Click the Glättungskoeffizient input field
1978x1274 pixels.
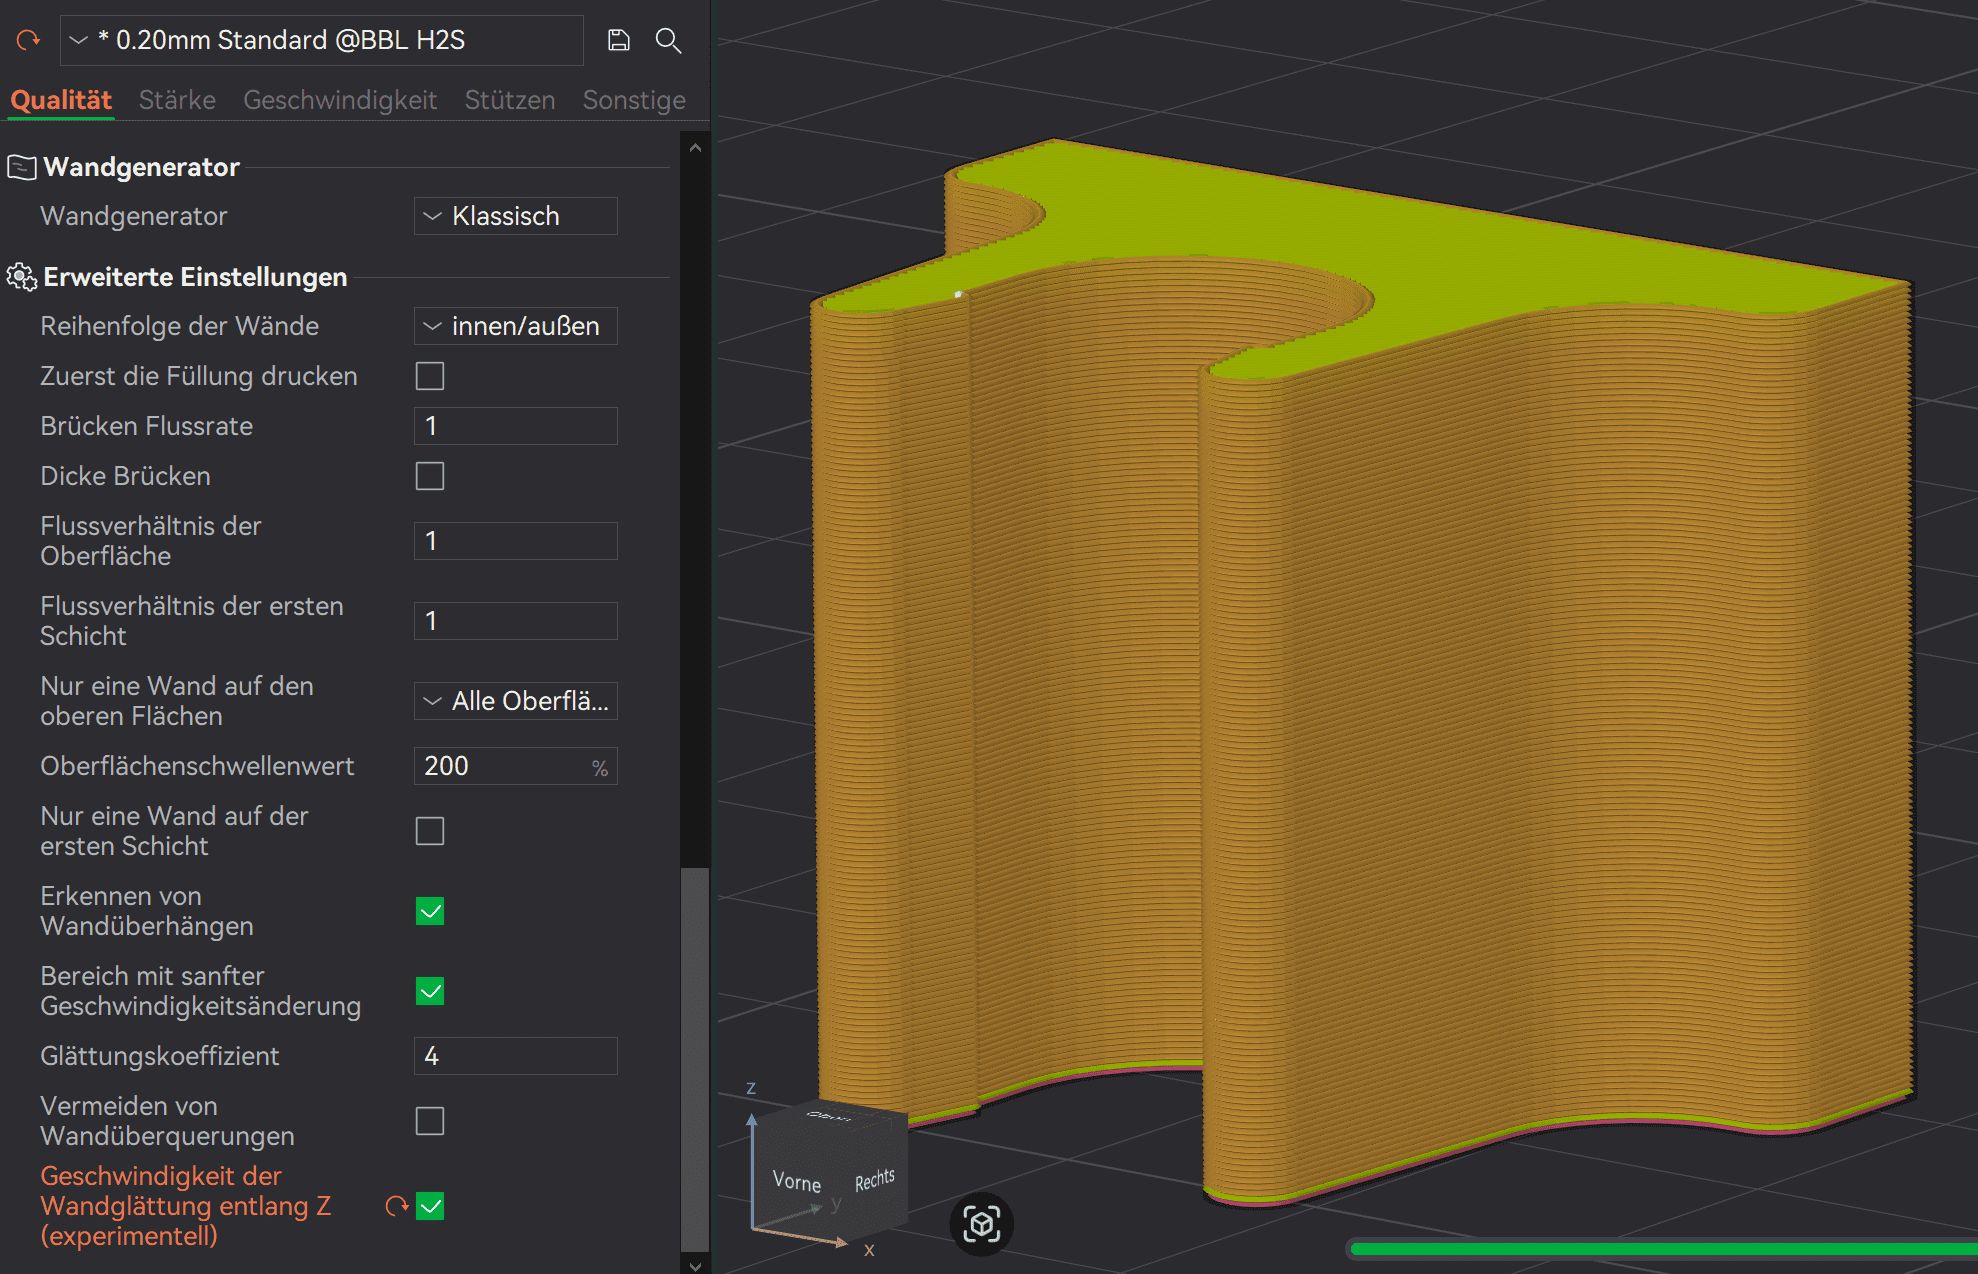click(515, 1056)
